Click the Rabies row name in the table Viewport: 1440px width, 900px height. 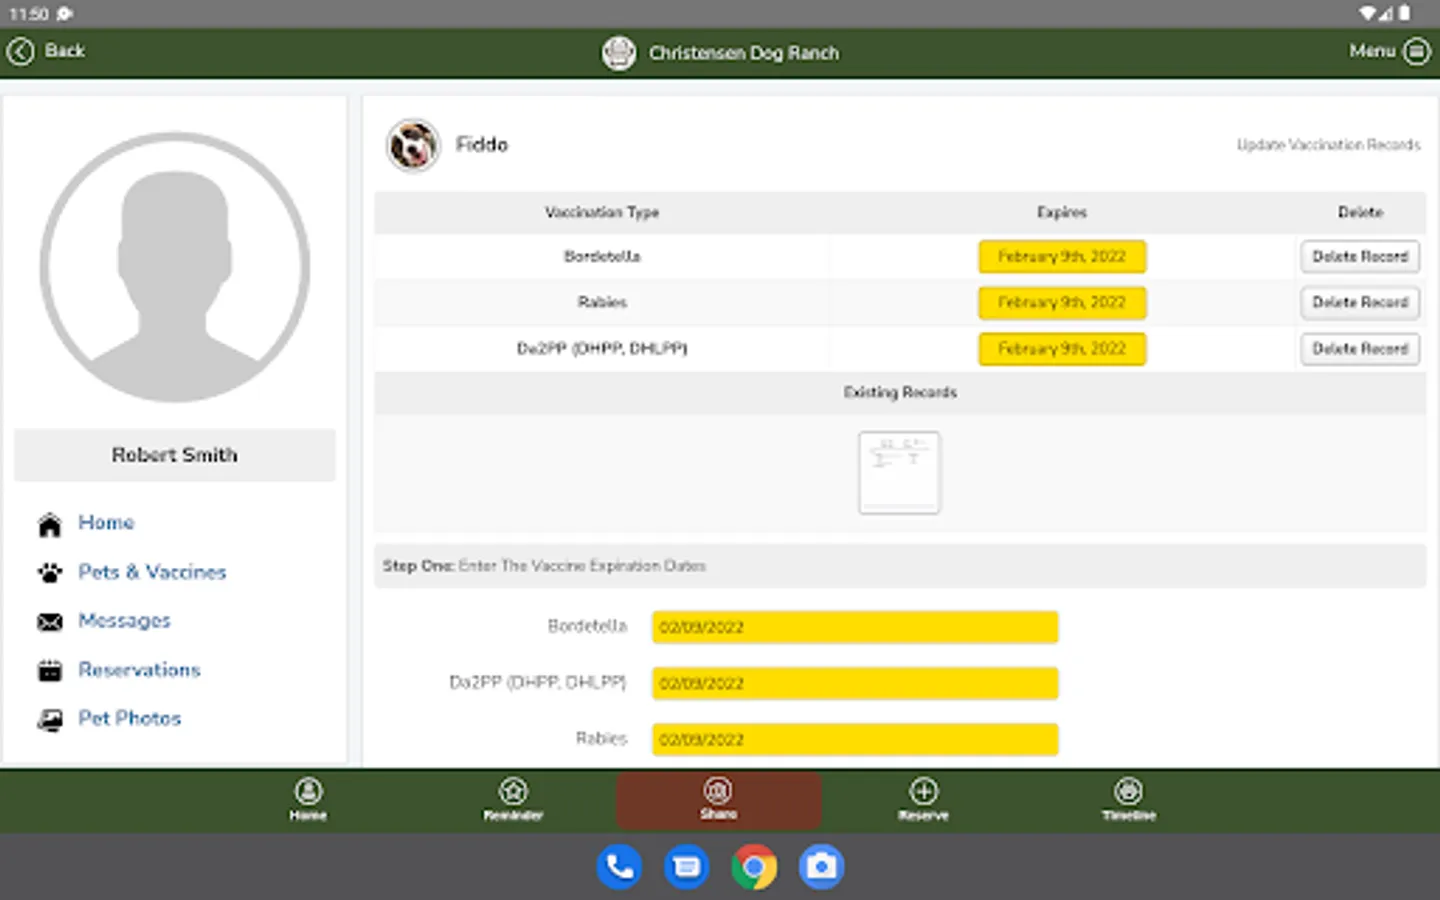602,303
